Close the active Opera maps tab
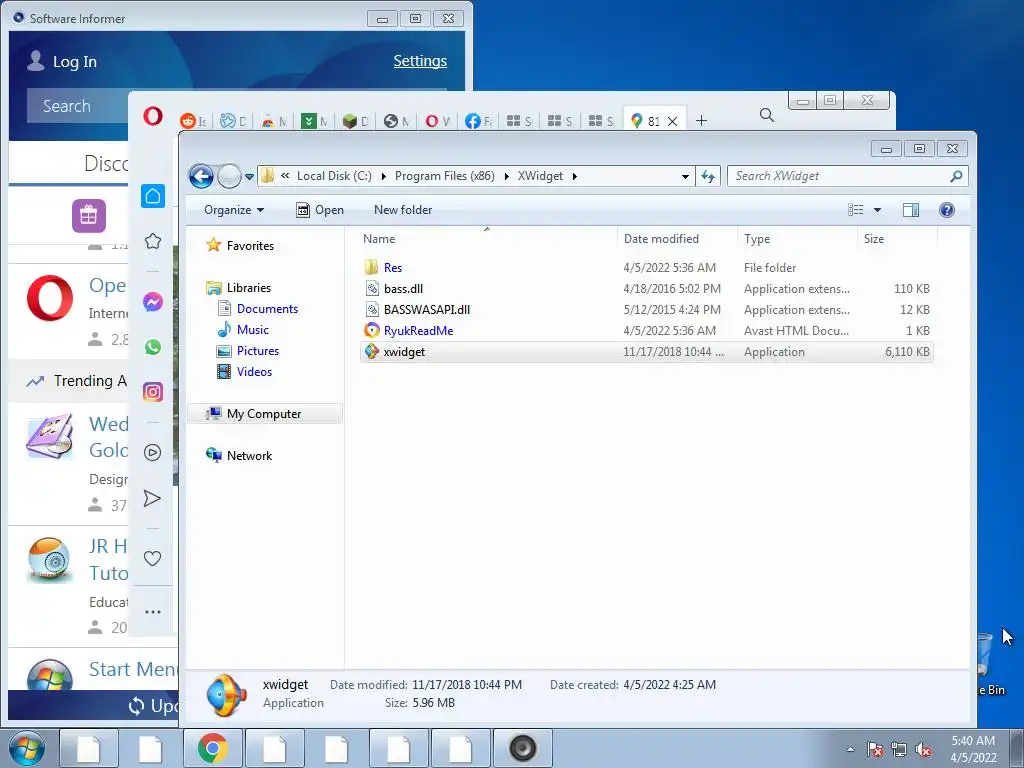1024x768 pixels. (x=672, y=121)
